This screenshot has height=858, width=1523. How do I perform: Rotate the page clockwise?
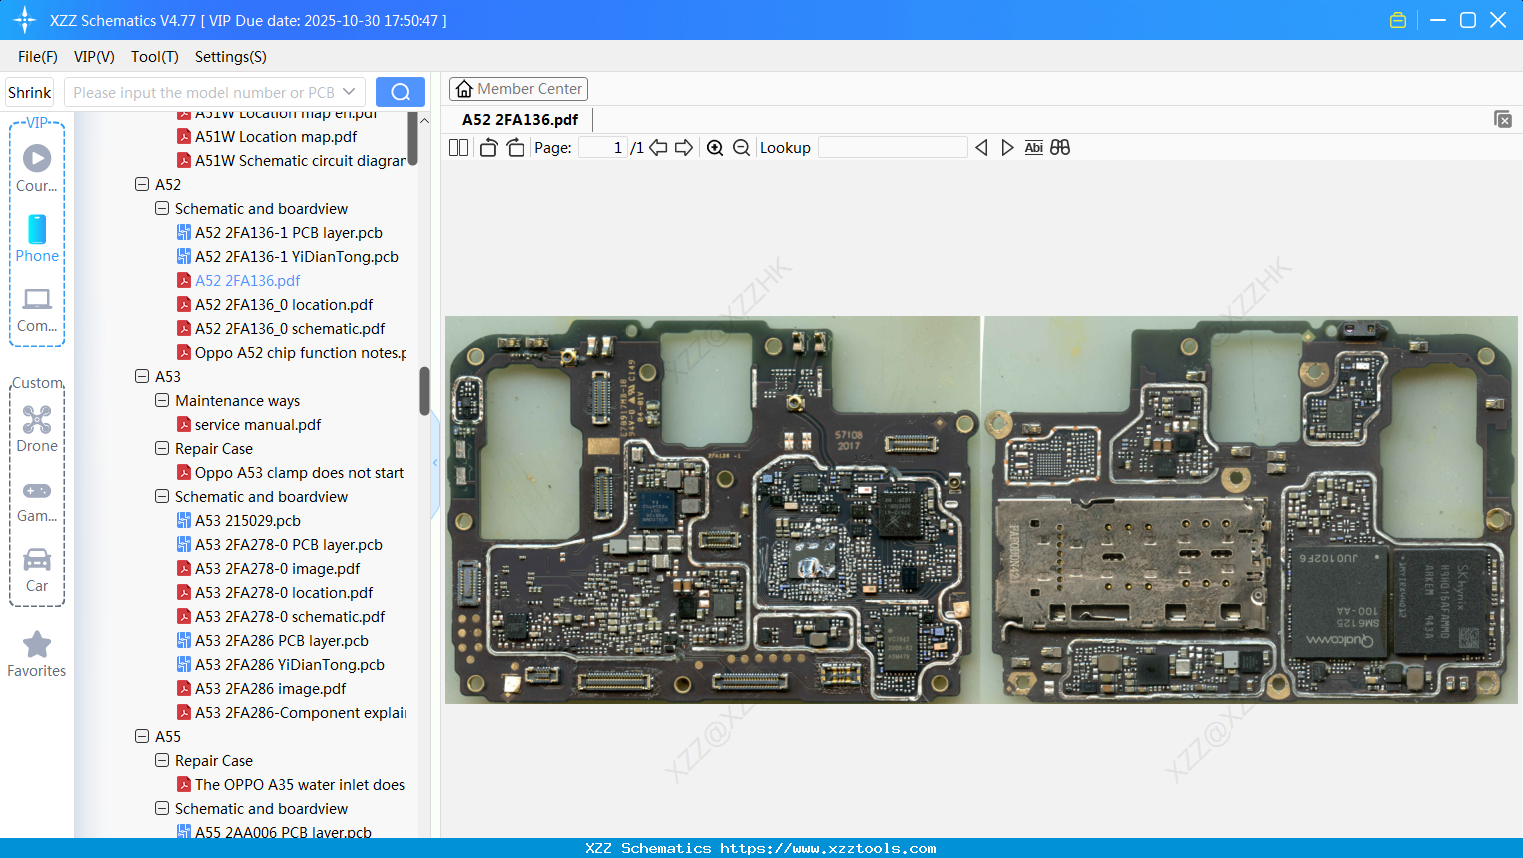(x=515, y=148)
